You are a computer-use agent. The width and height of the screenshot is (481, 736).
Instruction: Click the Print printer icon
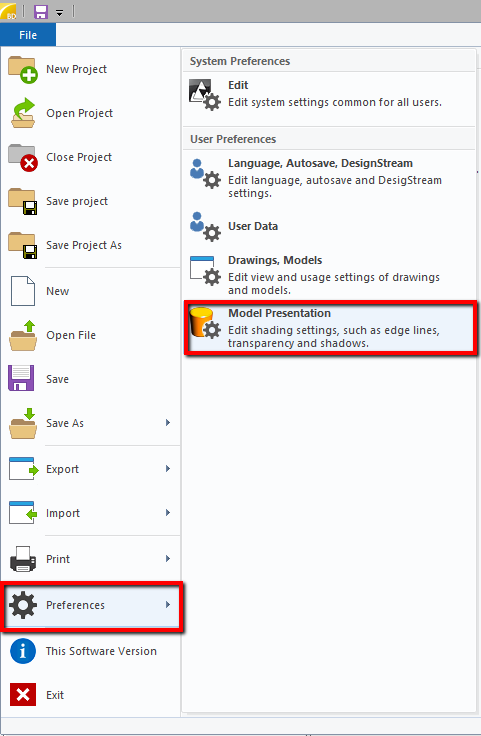[x=23, y=559]
